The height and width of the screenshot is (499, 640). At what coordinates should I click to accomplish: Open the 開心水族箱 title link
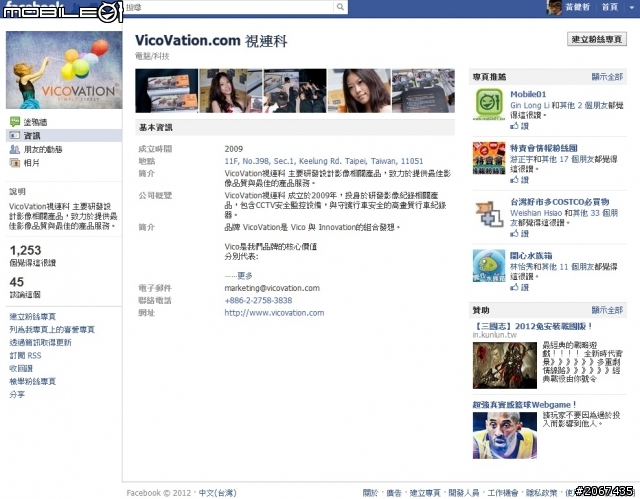pos(531,256)
